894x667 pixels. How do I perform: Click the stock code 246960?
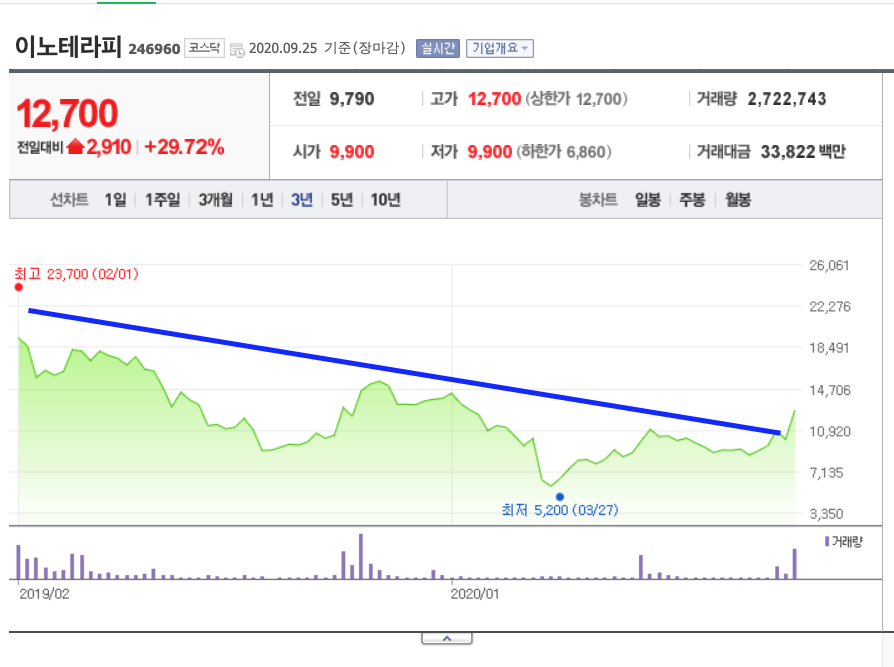click(154, 49)
